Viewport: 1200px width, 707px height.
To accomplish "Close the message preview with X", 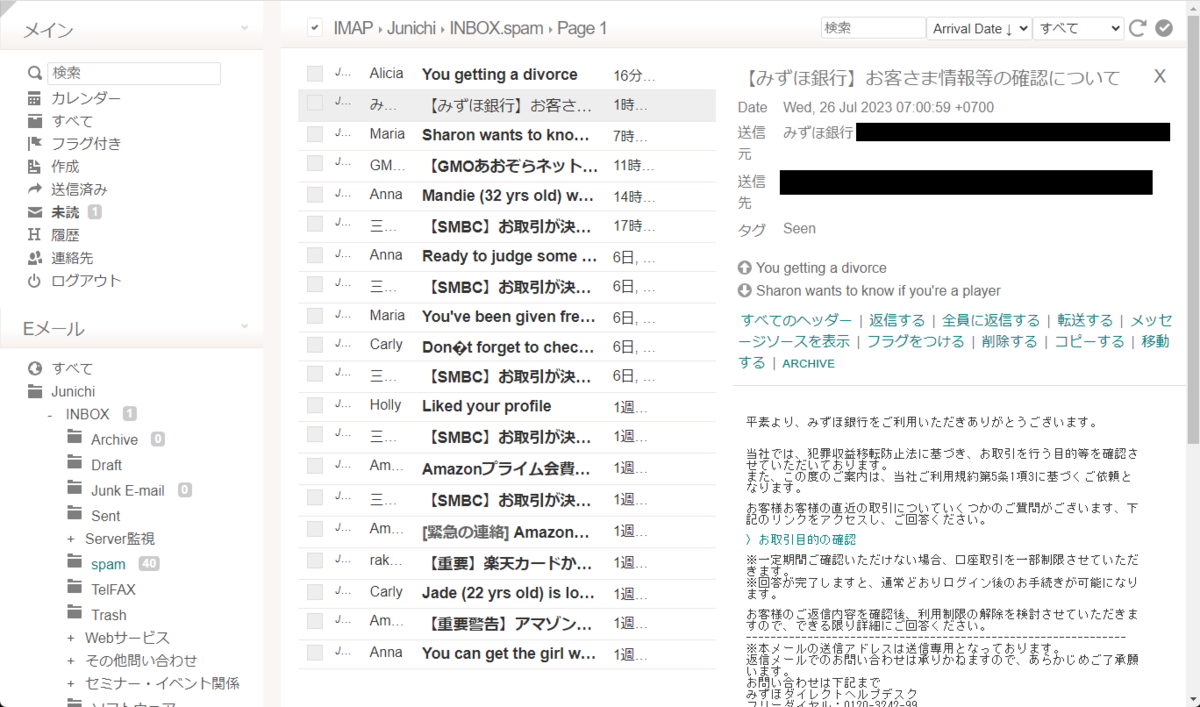I will click(1160, 76).
